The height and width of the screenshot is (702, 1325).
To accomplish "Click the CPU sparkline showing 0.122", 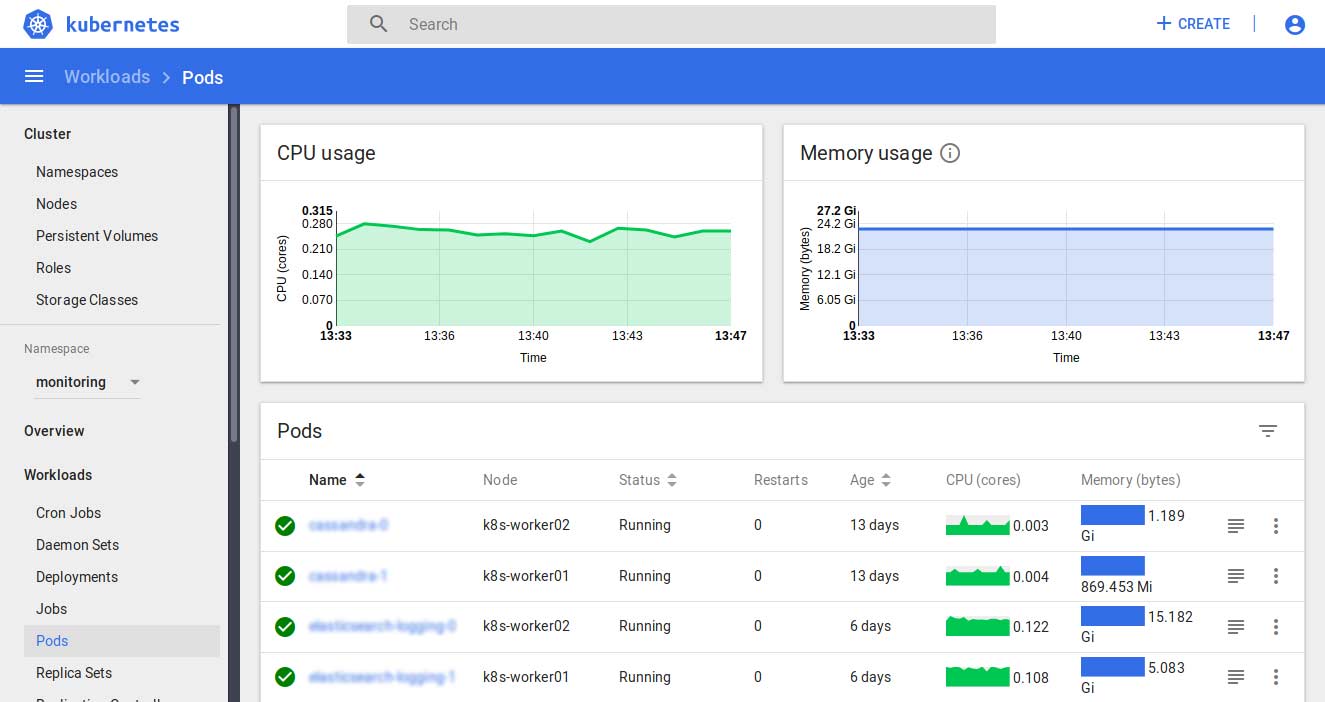I will click(977, 627).
